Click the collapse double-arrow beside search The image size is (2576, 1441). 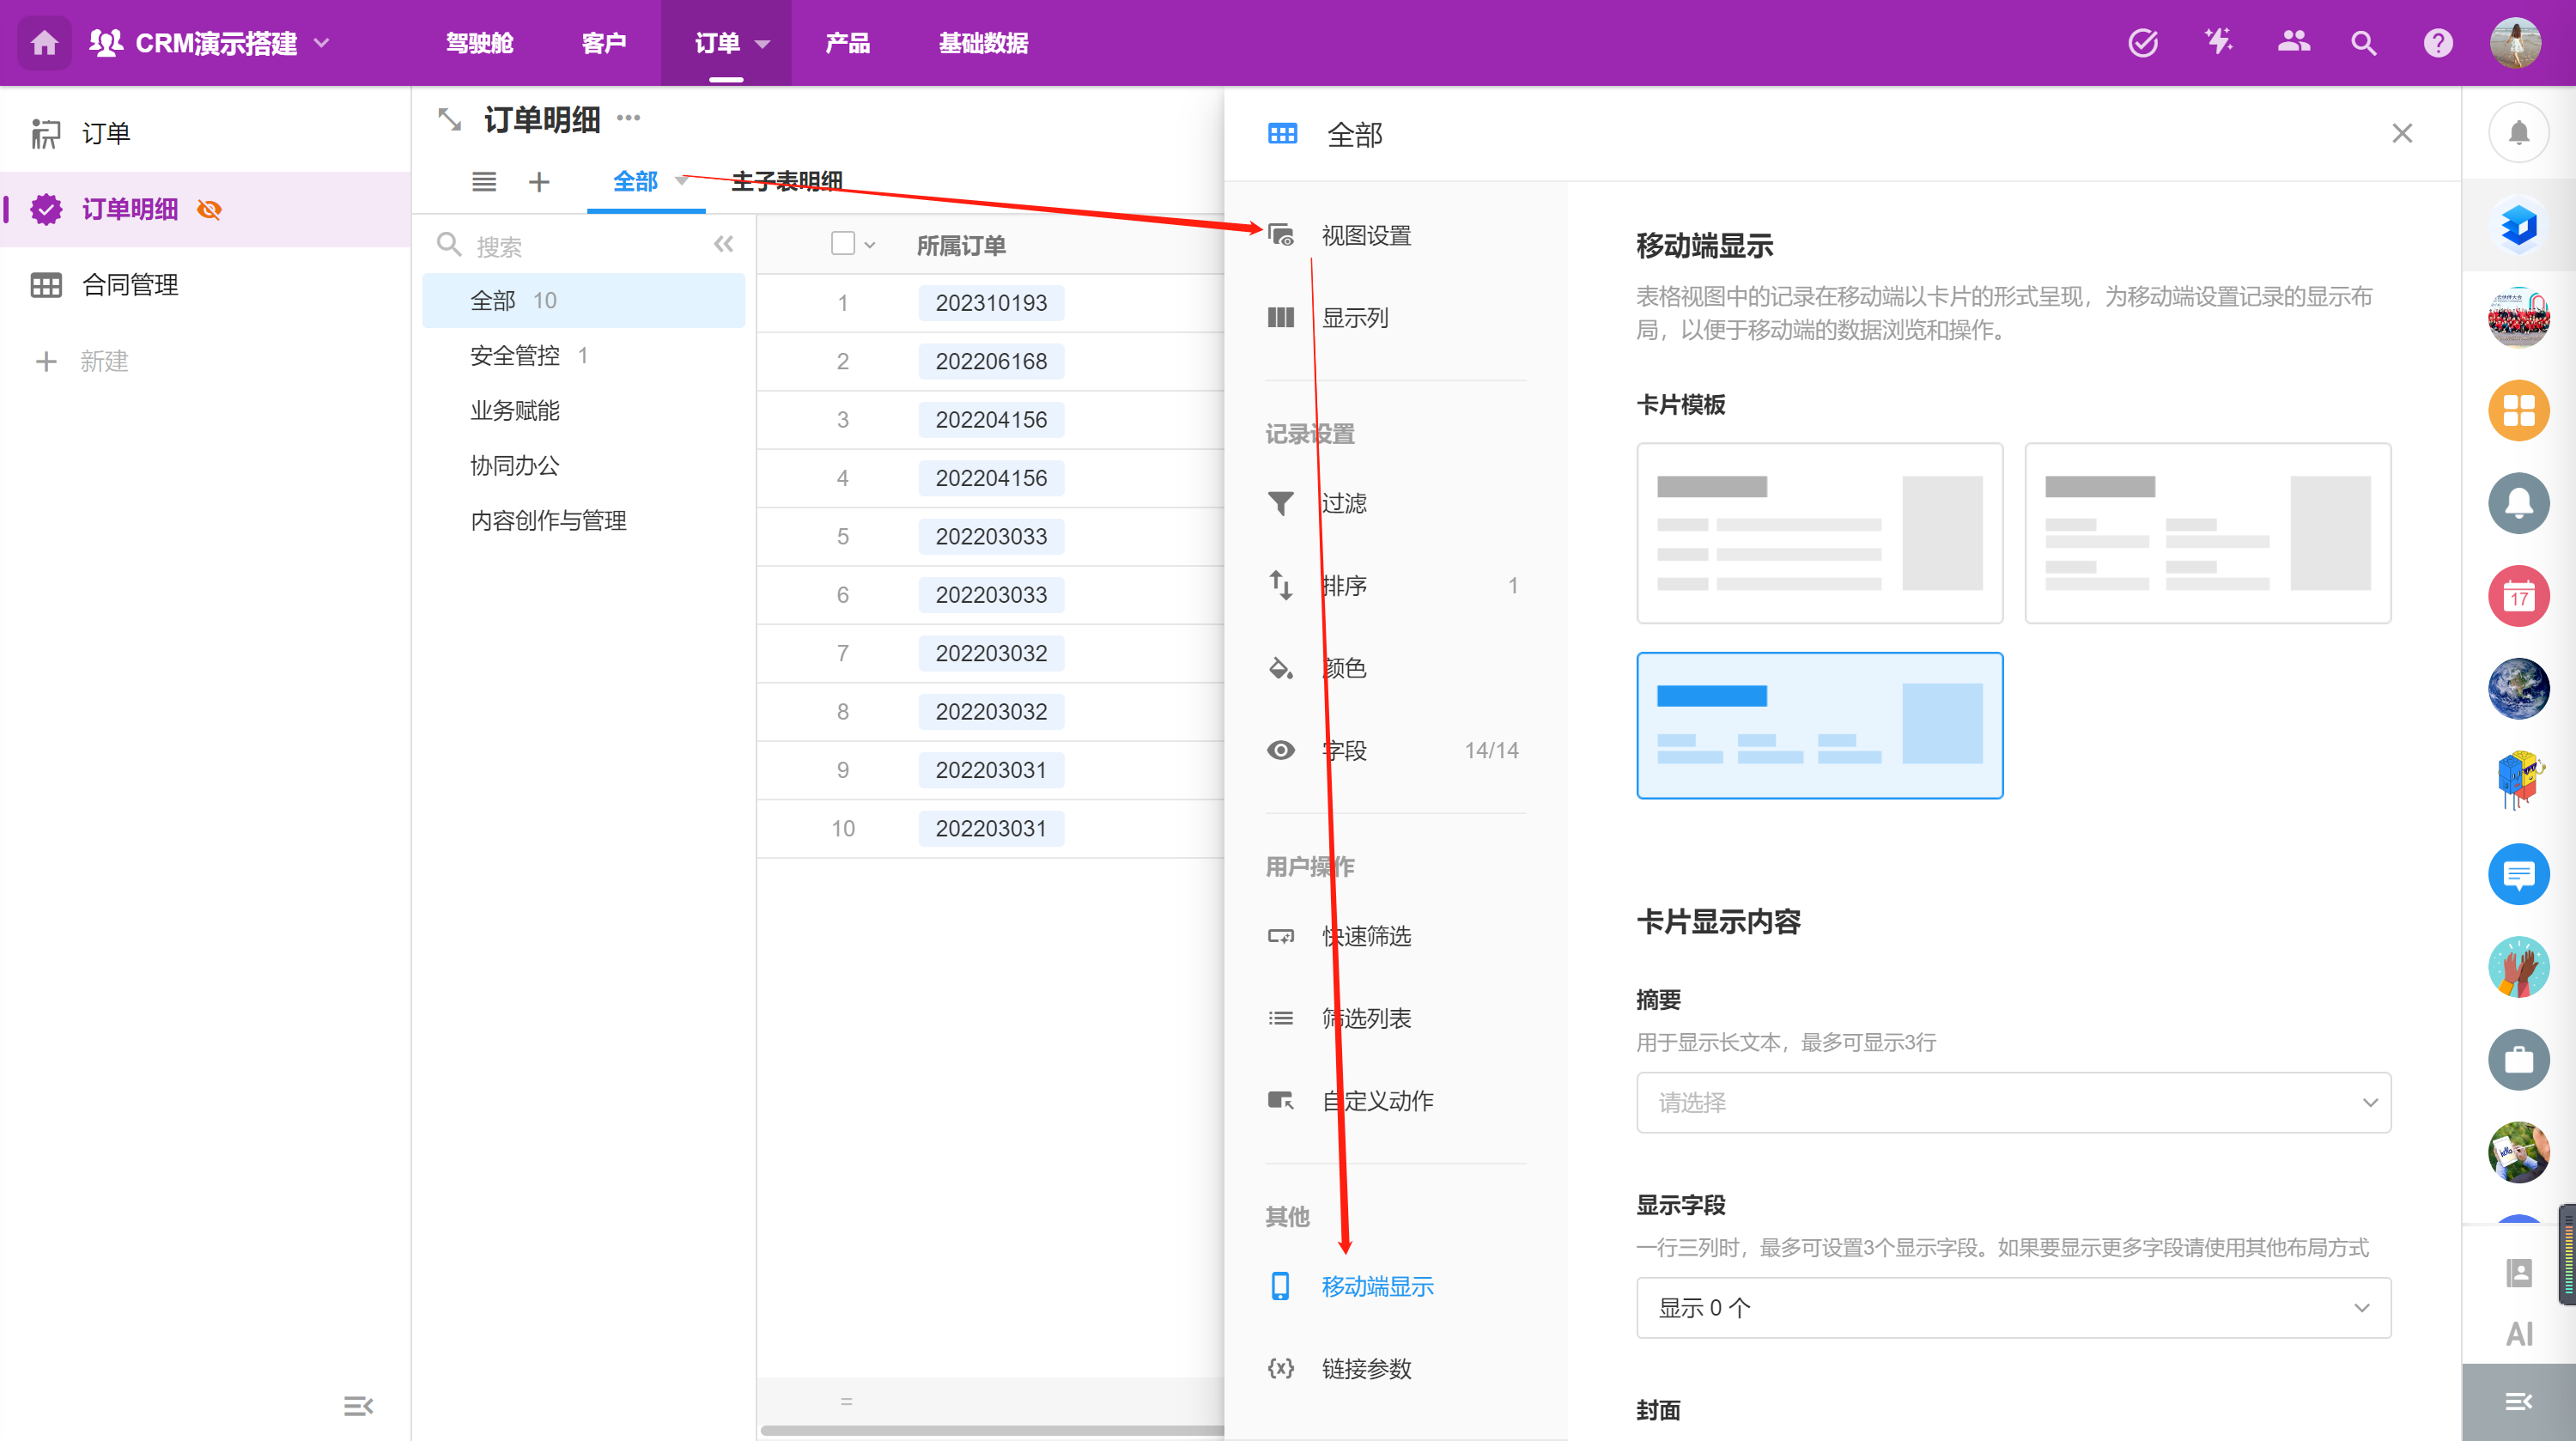(723, 245)
